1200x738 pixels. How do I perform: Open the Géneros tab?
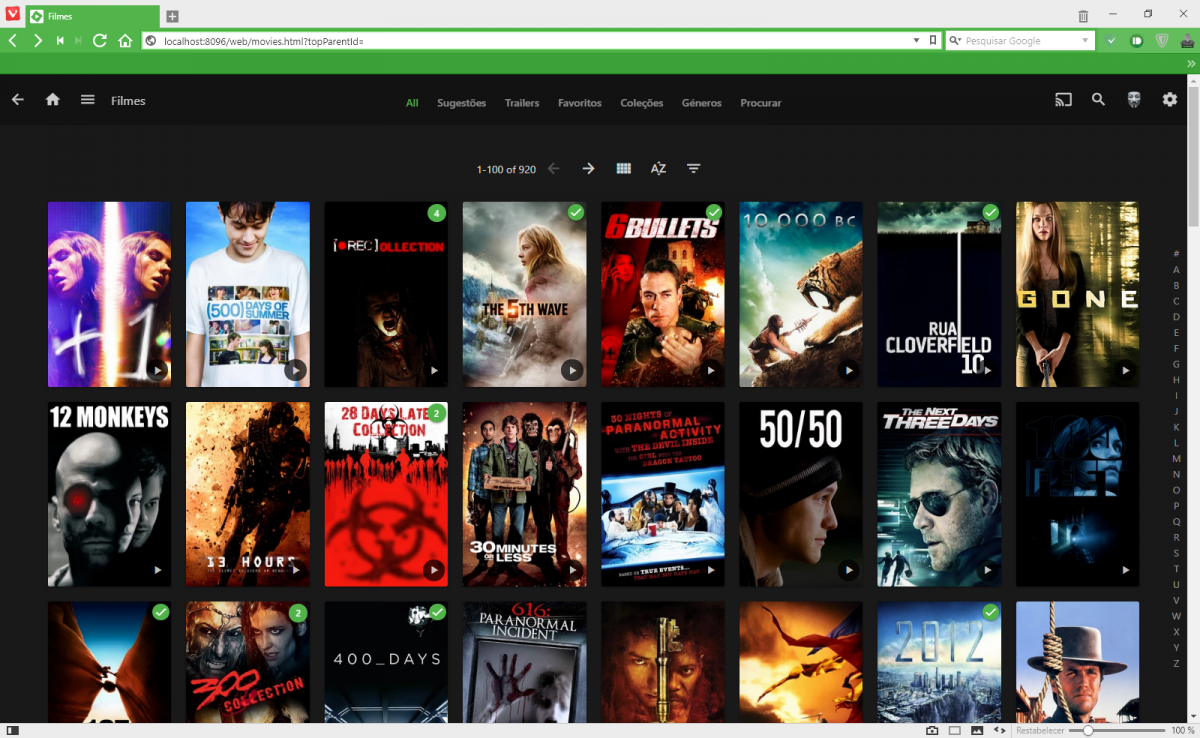[x=702, y=103]
